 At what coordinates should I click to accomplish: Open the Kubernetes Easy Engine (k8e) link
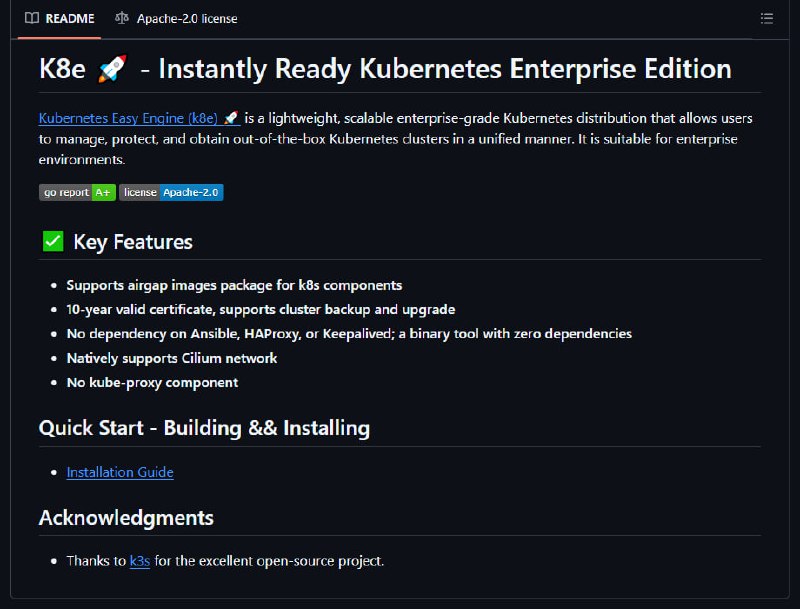pos(139,118)
